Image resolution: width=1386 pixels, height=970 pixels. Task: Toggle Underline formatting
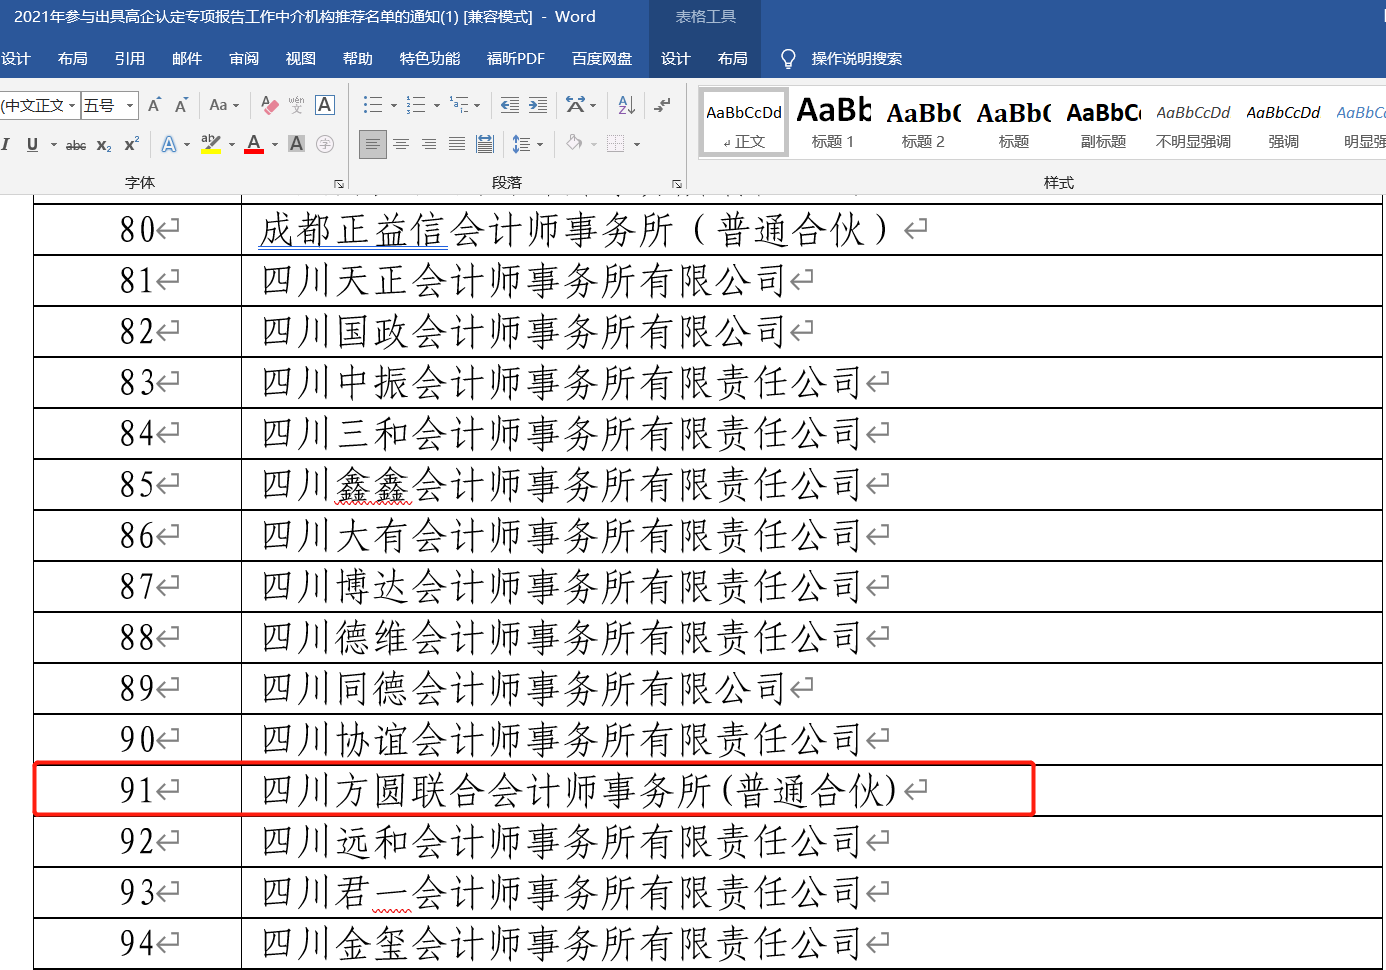tap(32, 145)
